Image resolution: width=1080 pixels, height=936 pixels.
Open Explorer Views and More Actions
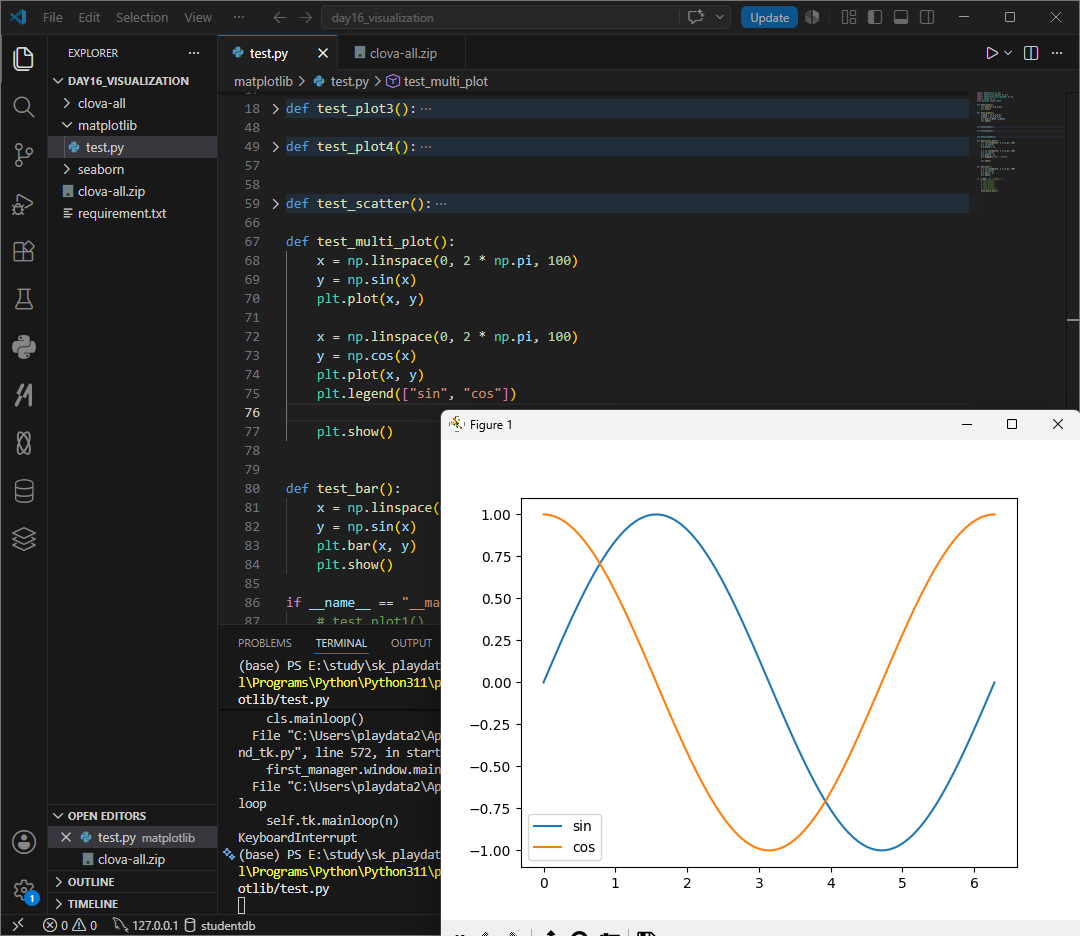tap(194, 53)
